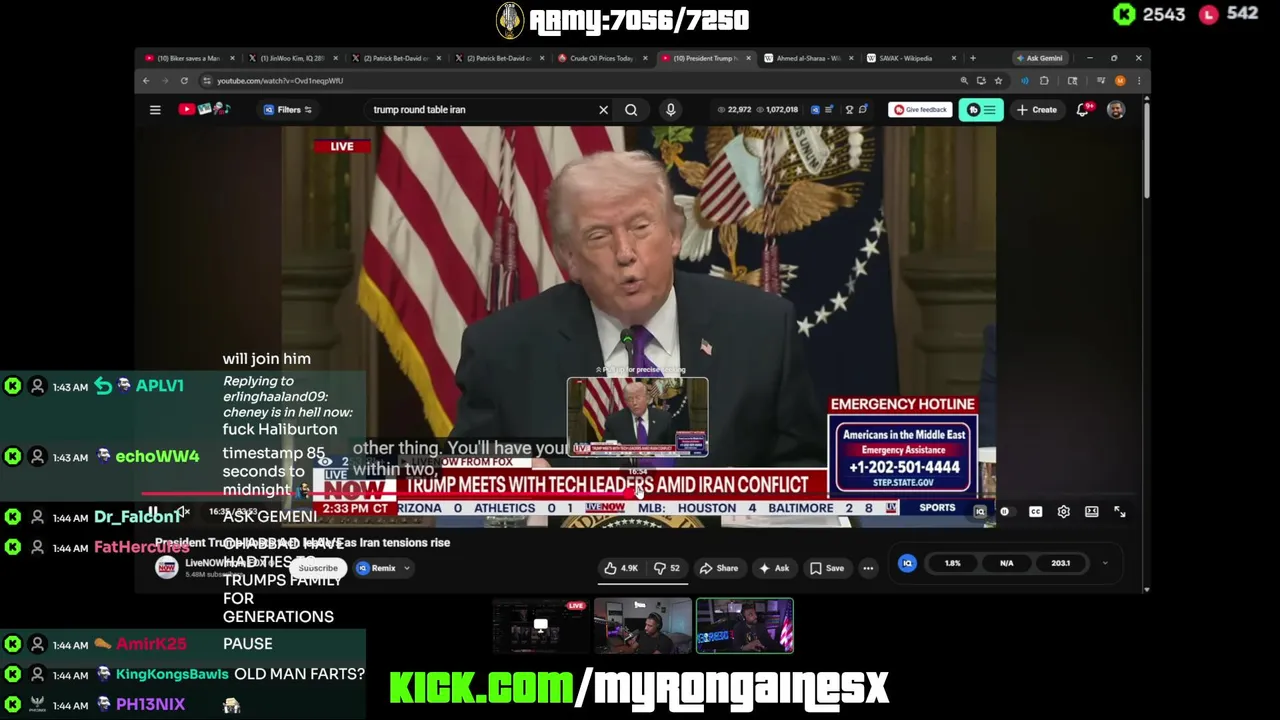The image size is (1280, 720).
Task: Switch to first Patrick Bet-David X tab
Action: (396, 58)
